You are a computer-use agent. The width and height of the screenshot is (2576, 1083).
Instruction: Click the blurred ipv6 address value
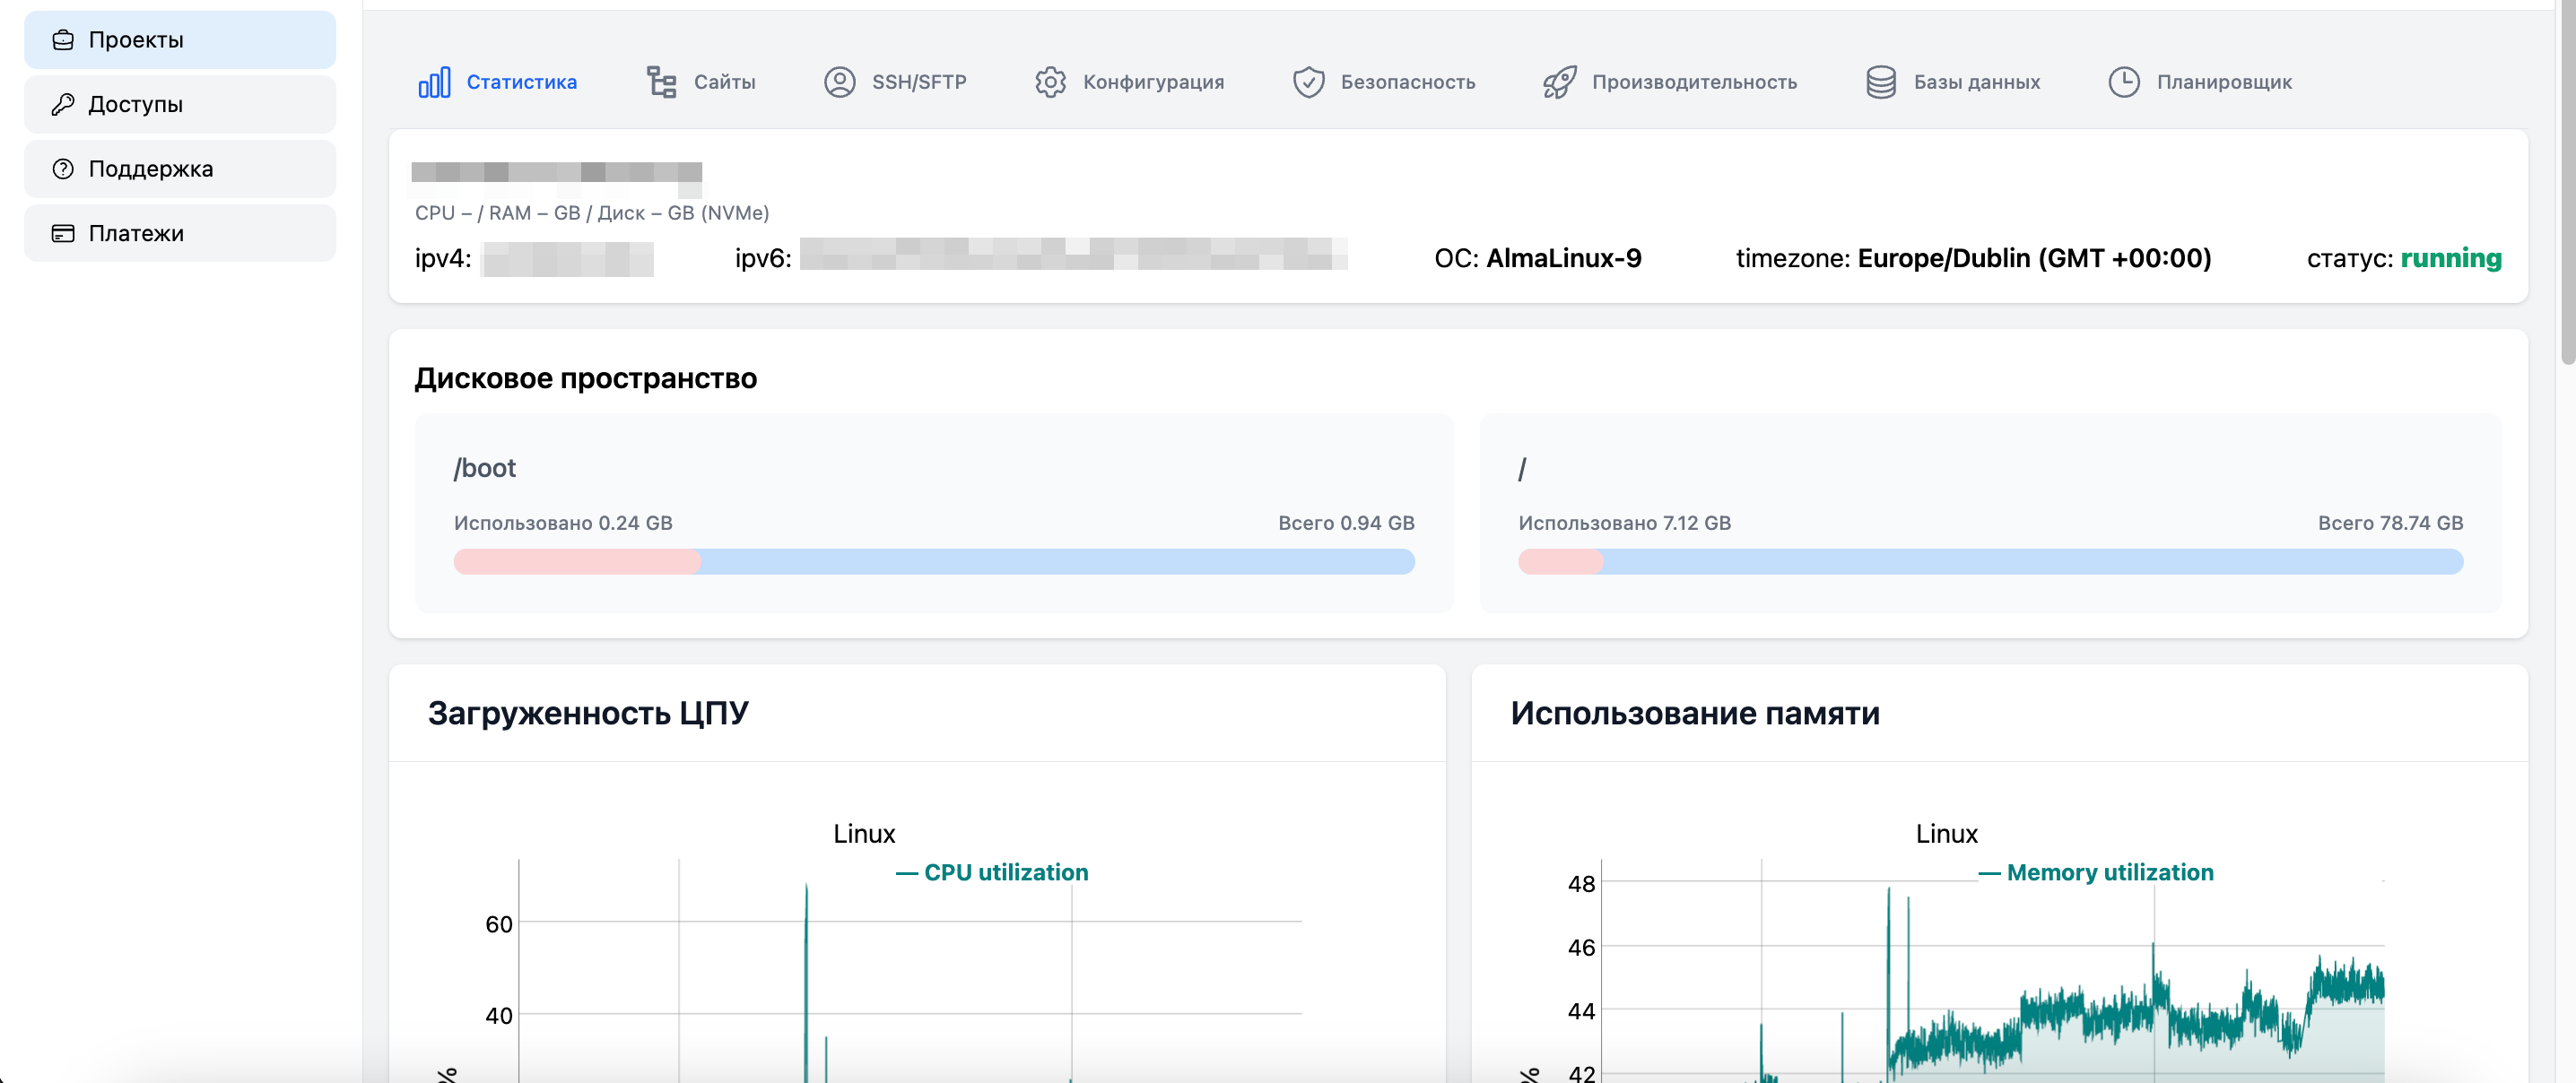click(x=1073, y=254)
